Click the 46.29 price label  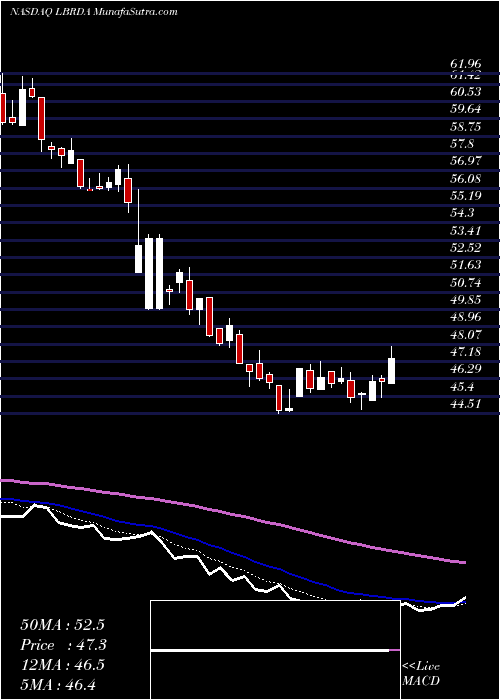pyautogui.click(x=466, y=369)
